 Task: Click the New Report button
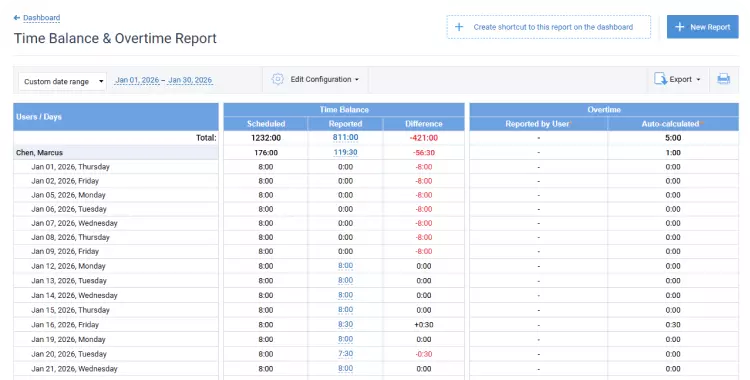tap(703, 27)
